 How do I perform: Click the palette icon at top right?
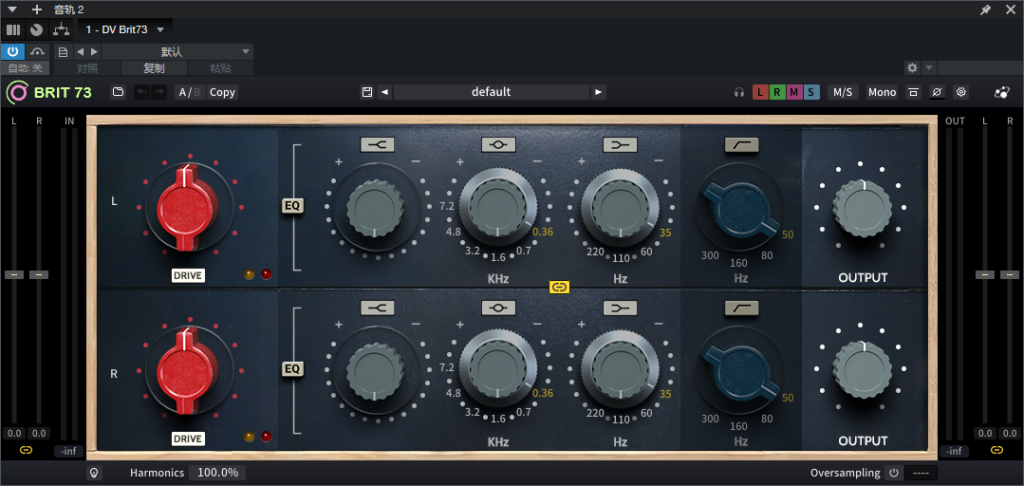1002,92
